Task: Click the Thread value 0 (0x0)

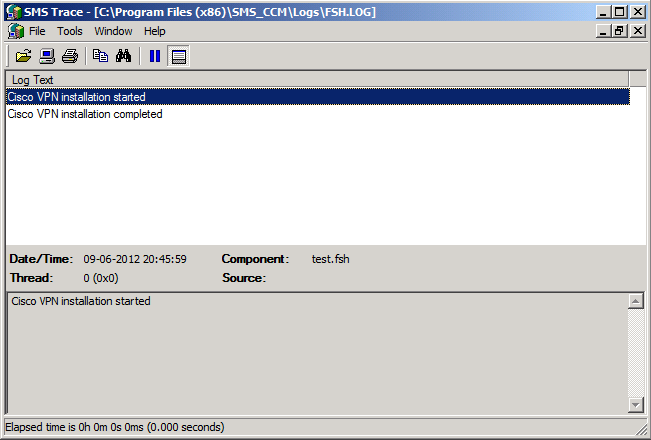Action: [x=101, y=278]
